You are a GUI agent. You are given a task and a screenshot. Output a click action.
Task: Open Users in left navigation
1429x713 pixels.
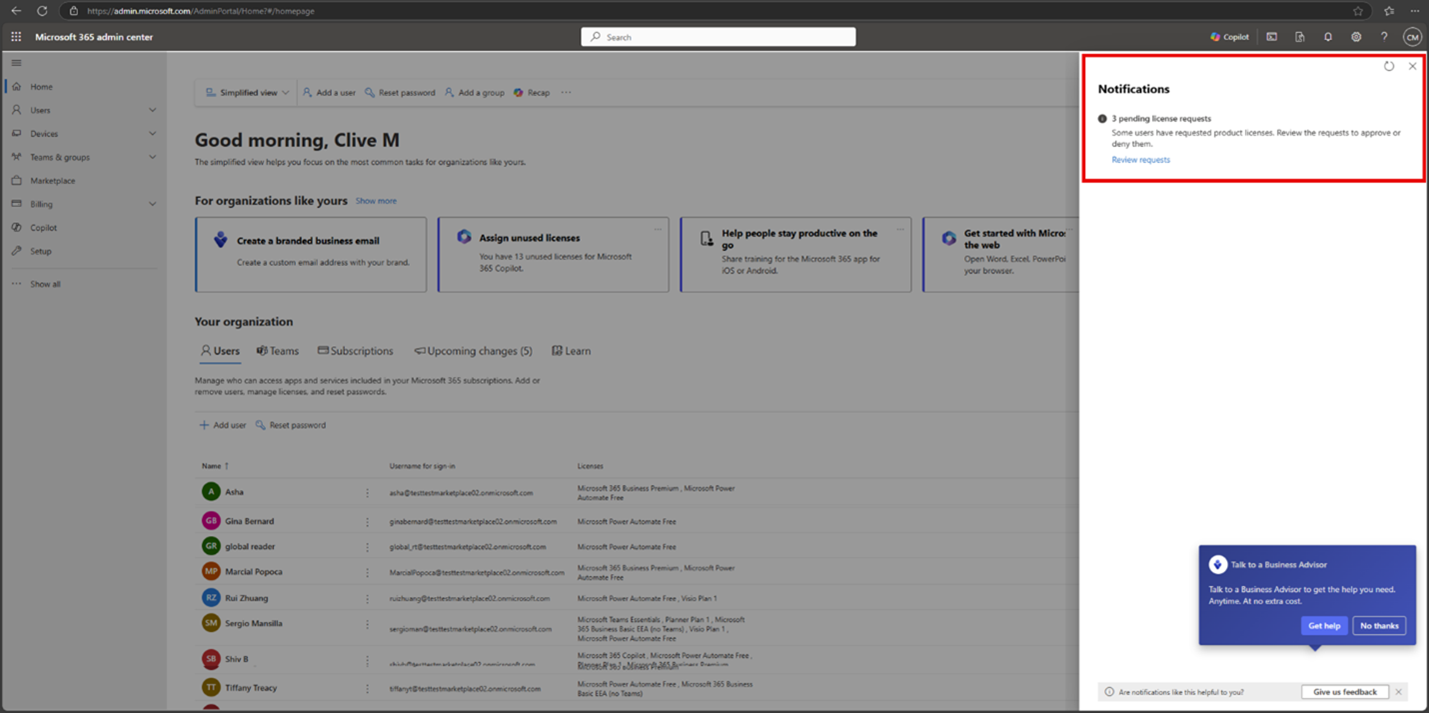tap(40, 110)
